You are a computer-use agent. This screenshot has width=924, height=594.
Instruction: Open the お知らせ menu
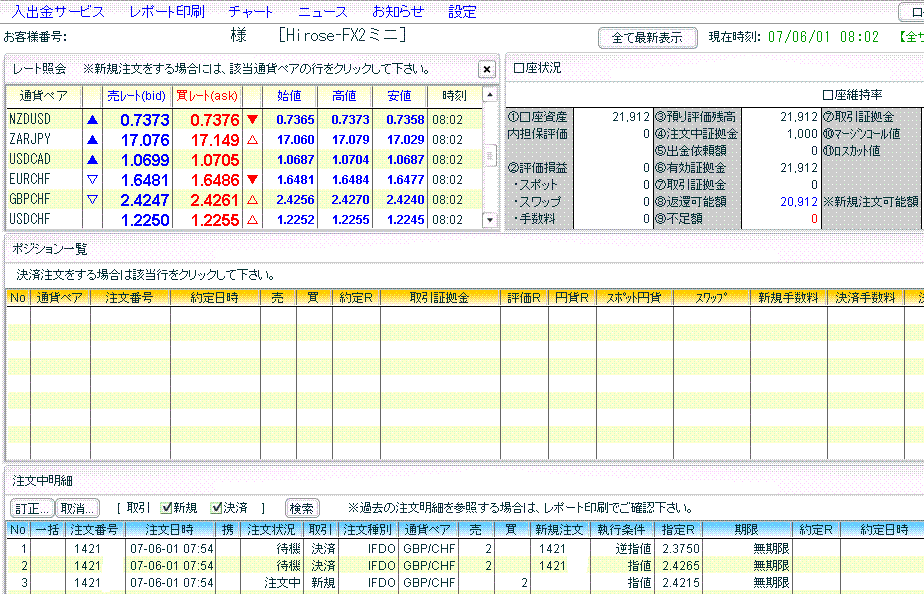click(398, 11)
